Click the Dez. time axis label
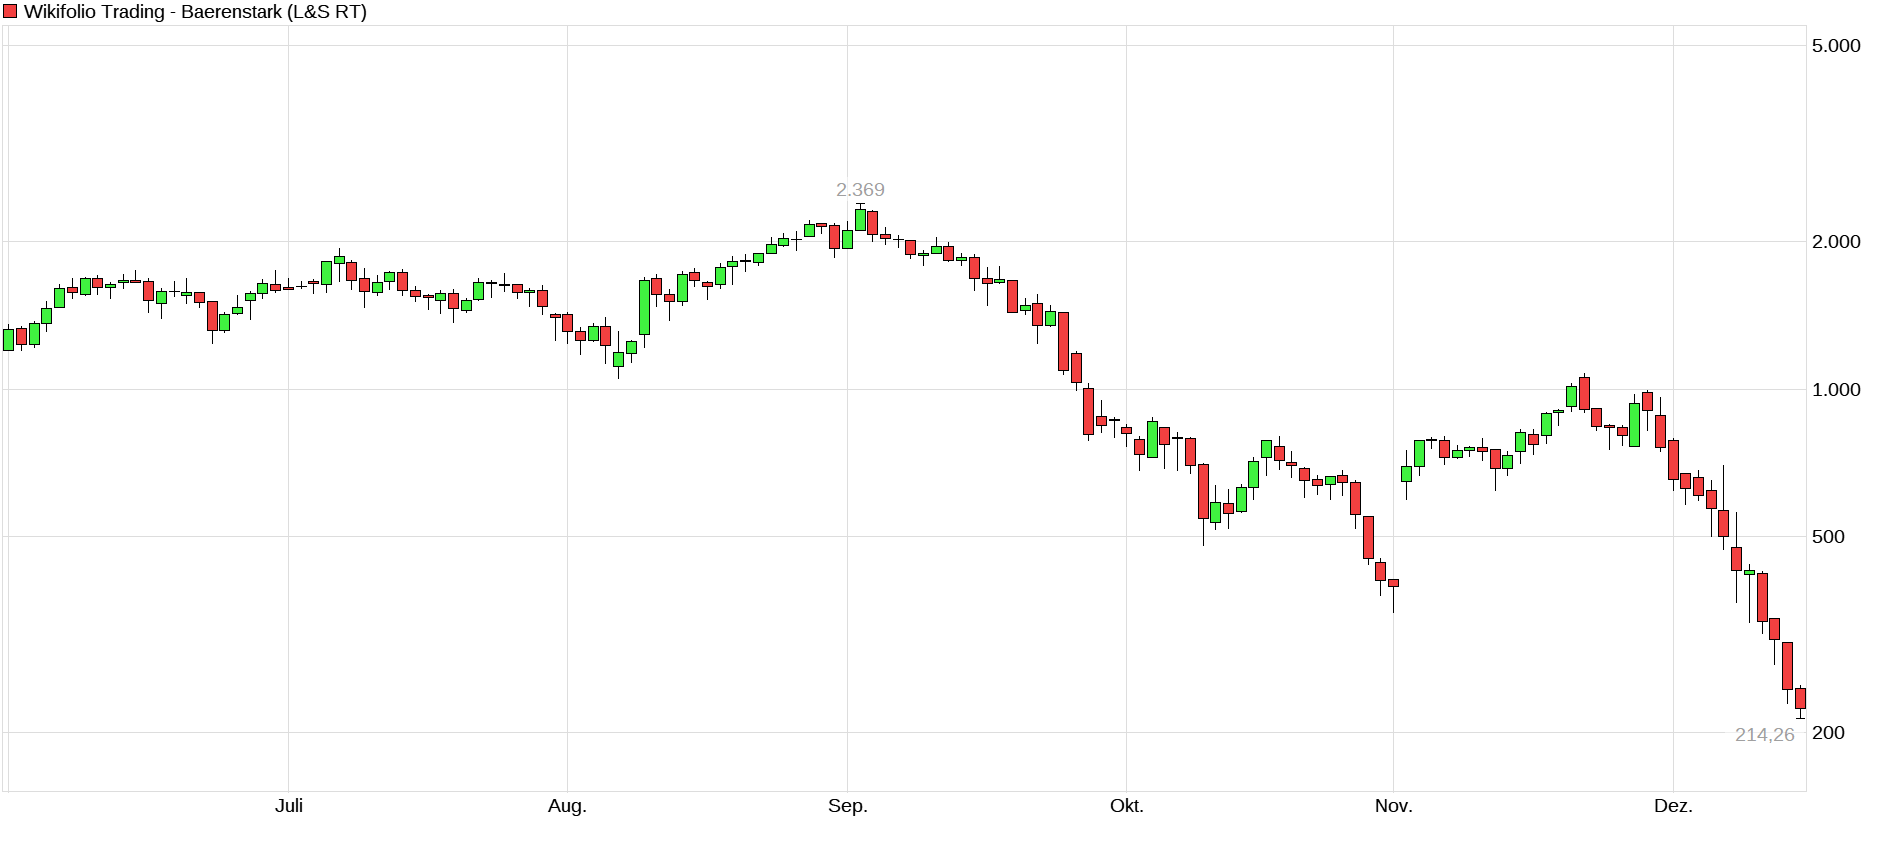Screen dimensions: 1880x855 tap(1673, 806)
